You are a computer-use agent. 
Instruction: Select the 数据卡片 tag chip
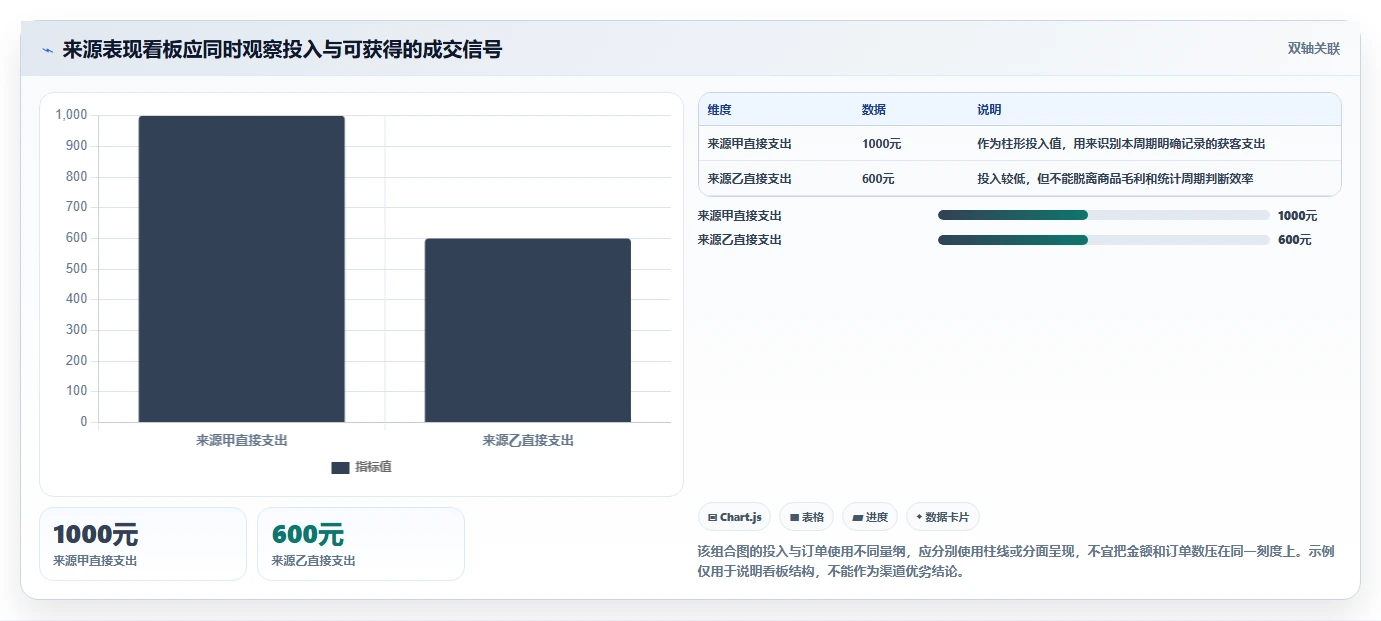pyautogui.click(x=943, y=517)
